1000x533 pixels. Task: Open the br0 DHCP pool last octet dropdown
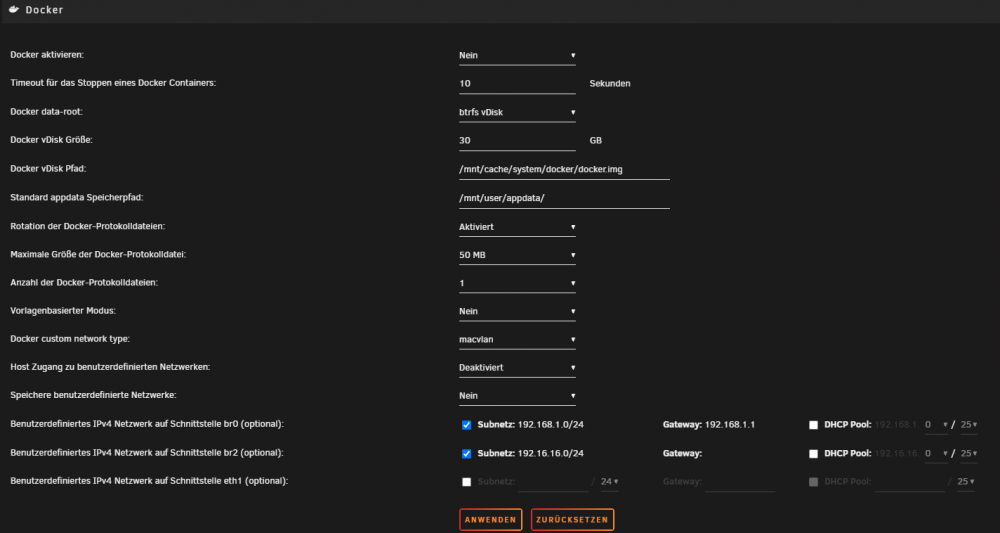pyautogui.click(x=936, y=425)
